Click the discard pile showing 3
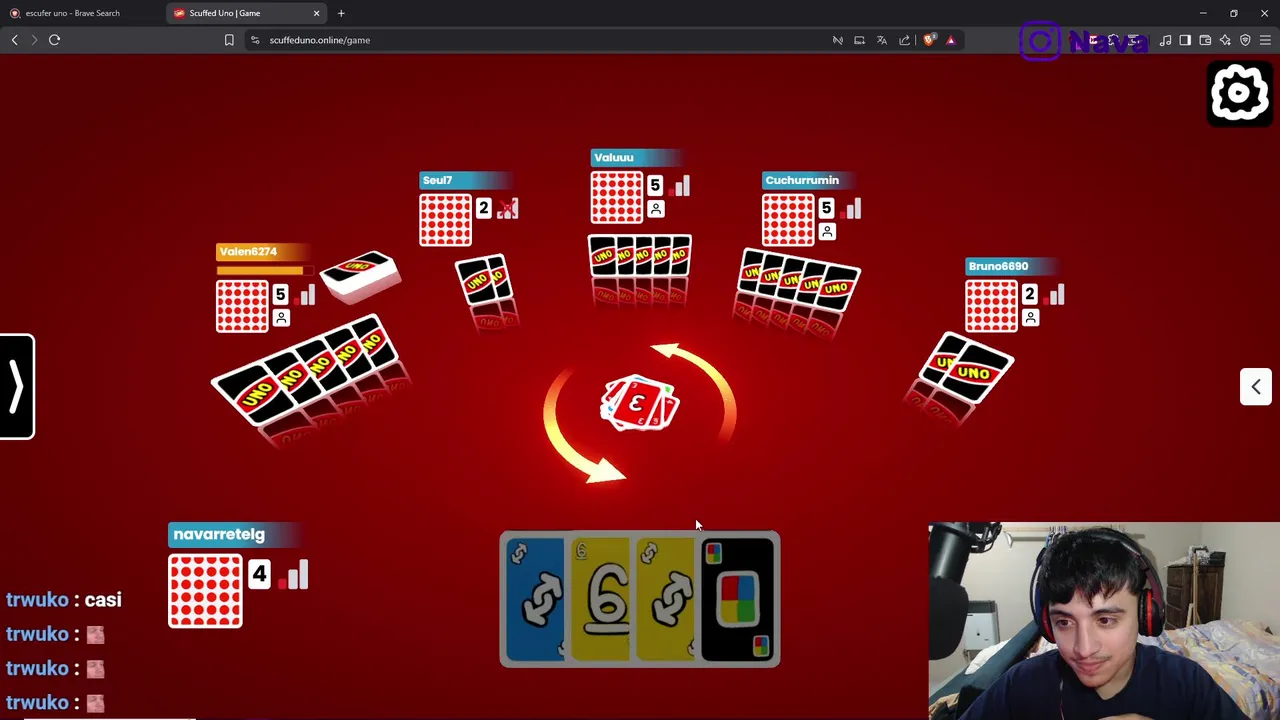 point(639,405)
